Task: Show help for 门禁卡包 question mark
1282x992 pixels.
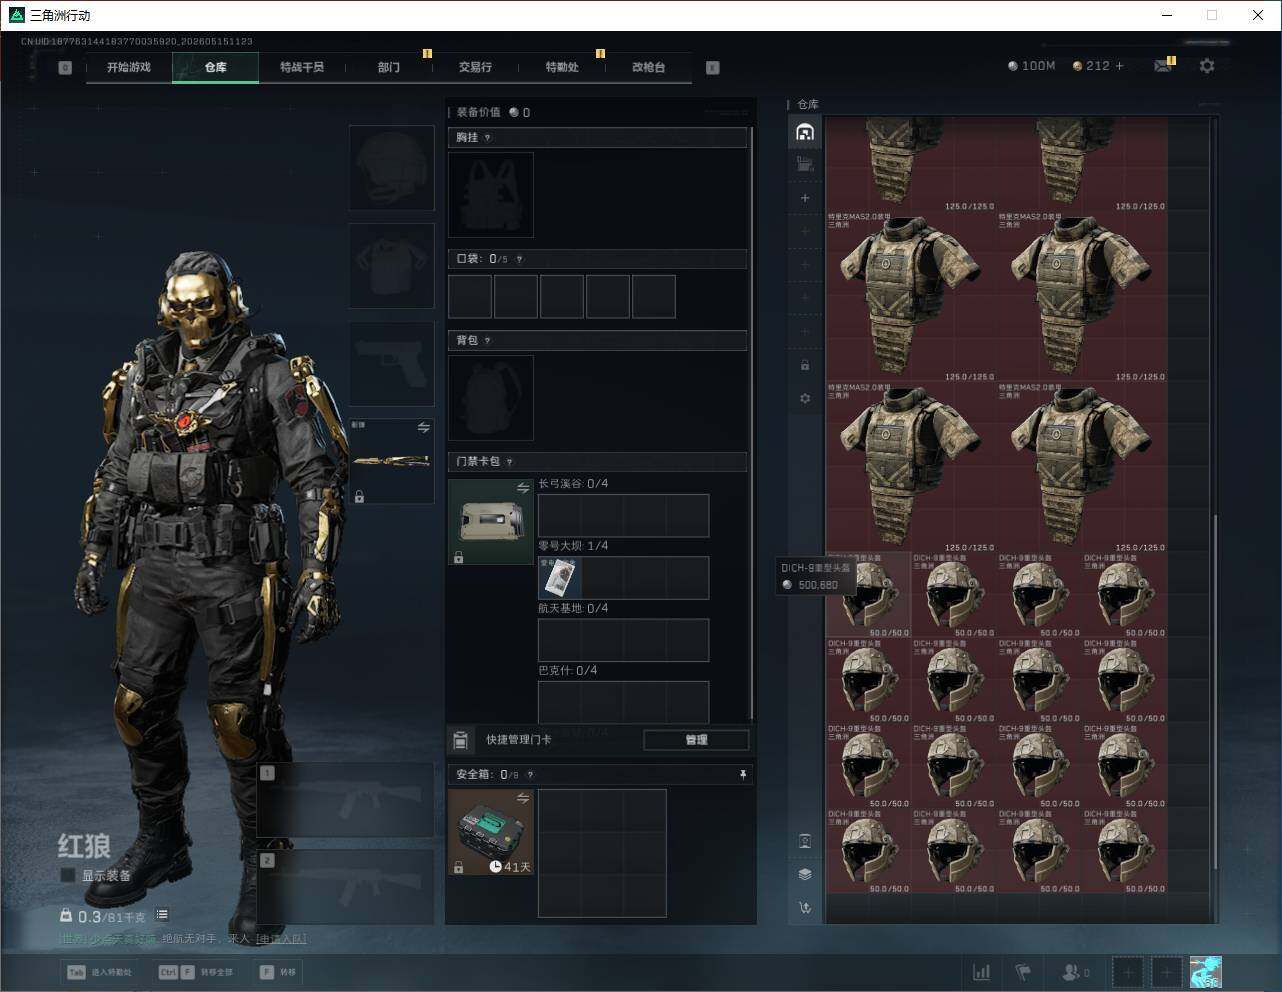Action: [x=510, y=462]
